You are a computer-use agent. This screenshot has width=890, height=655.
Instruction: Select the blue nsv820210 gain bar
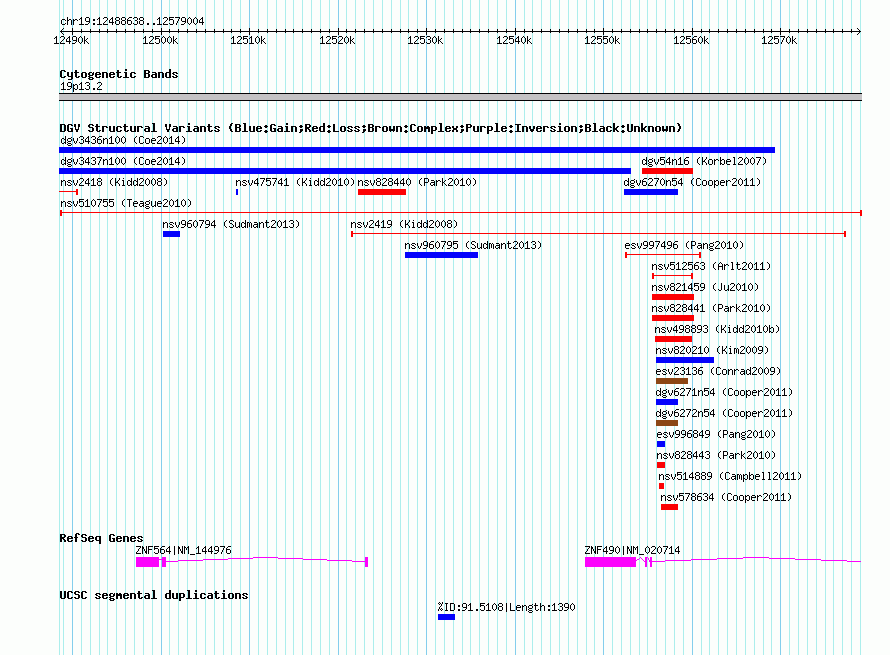685,360
